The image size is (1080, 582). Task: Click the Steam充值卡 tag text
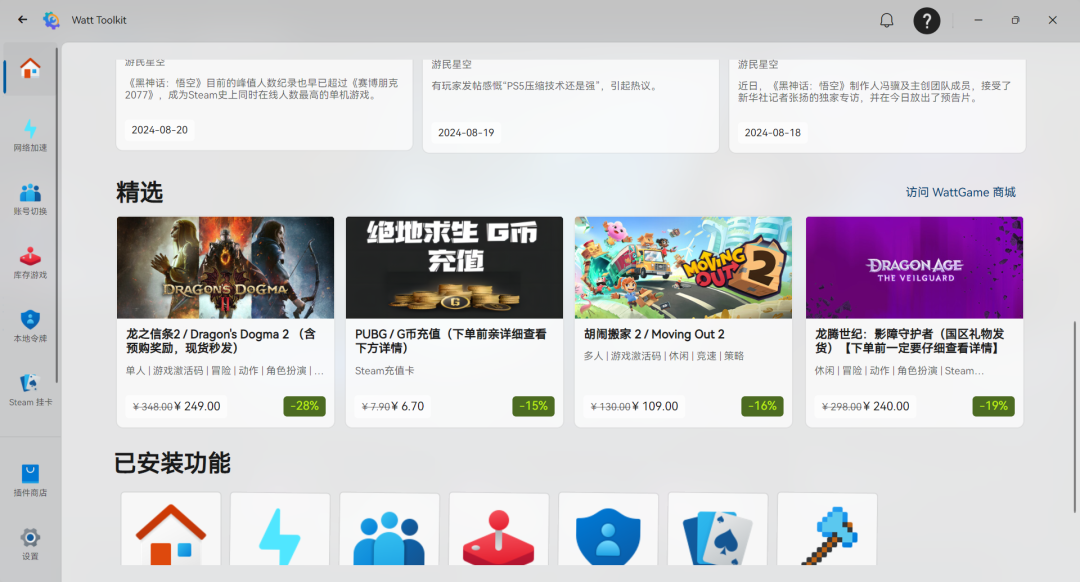pyautogui.click(x=384, y=371)
